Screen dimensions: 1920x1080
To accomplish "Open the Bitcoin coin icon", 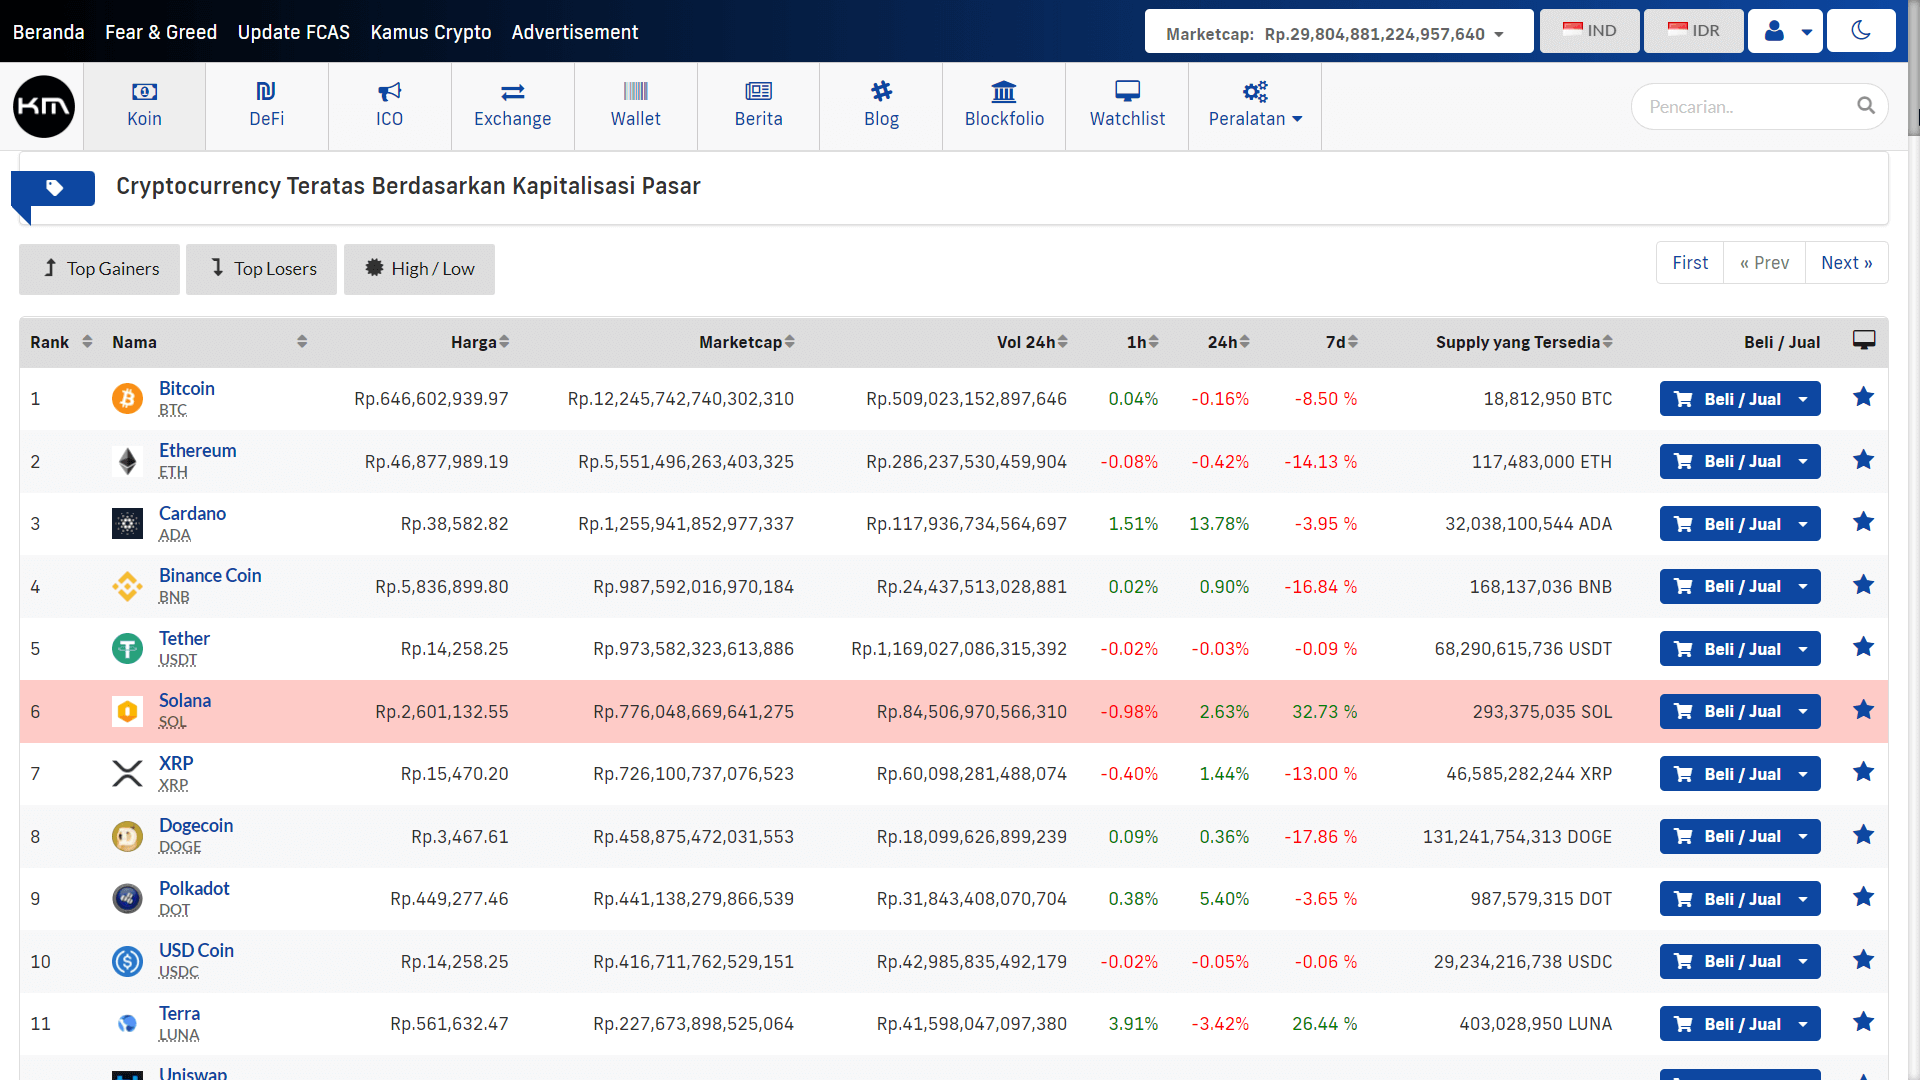I will 127,399.
